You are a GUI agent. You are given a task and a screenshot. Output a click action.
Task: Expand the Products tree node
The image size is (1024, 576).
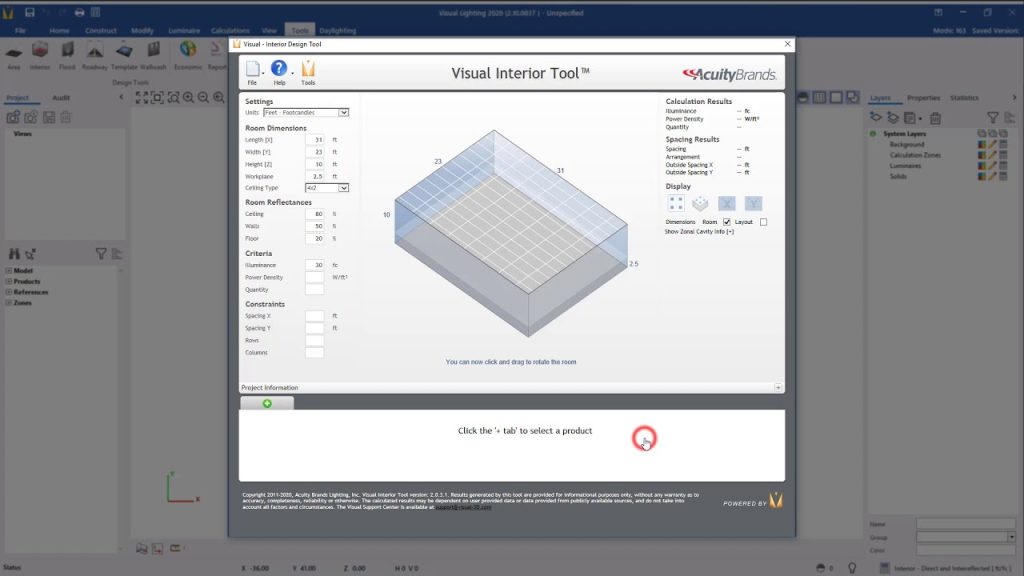pos(8,281)
